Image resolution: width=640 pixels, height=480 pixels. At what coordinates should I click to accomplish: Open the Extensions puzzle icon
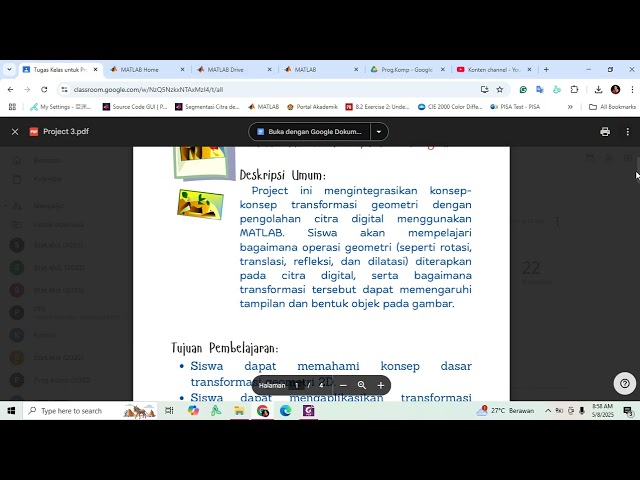click(574, 89)
